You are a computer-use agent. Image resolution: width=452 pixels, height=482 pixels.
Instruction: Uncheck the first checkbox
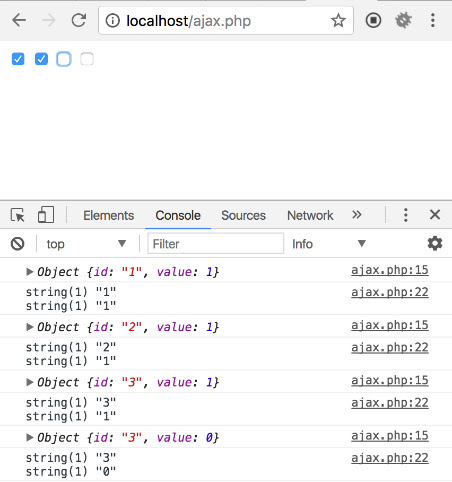point(18,59)
